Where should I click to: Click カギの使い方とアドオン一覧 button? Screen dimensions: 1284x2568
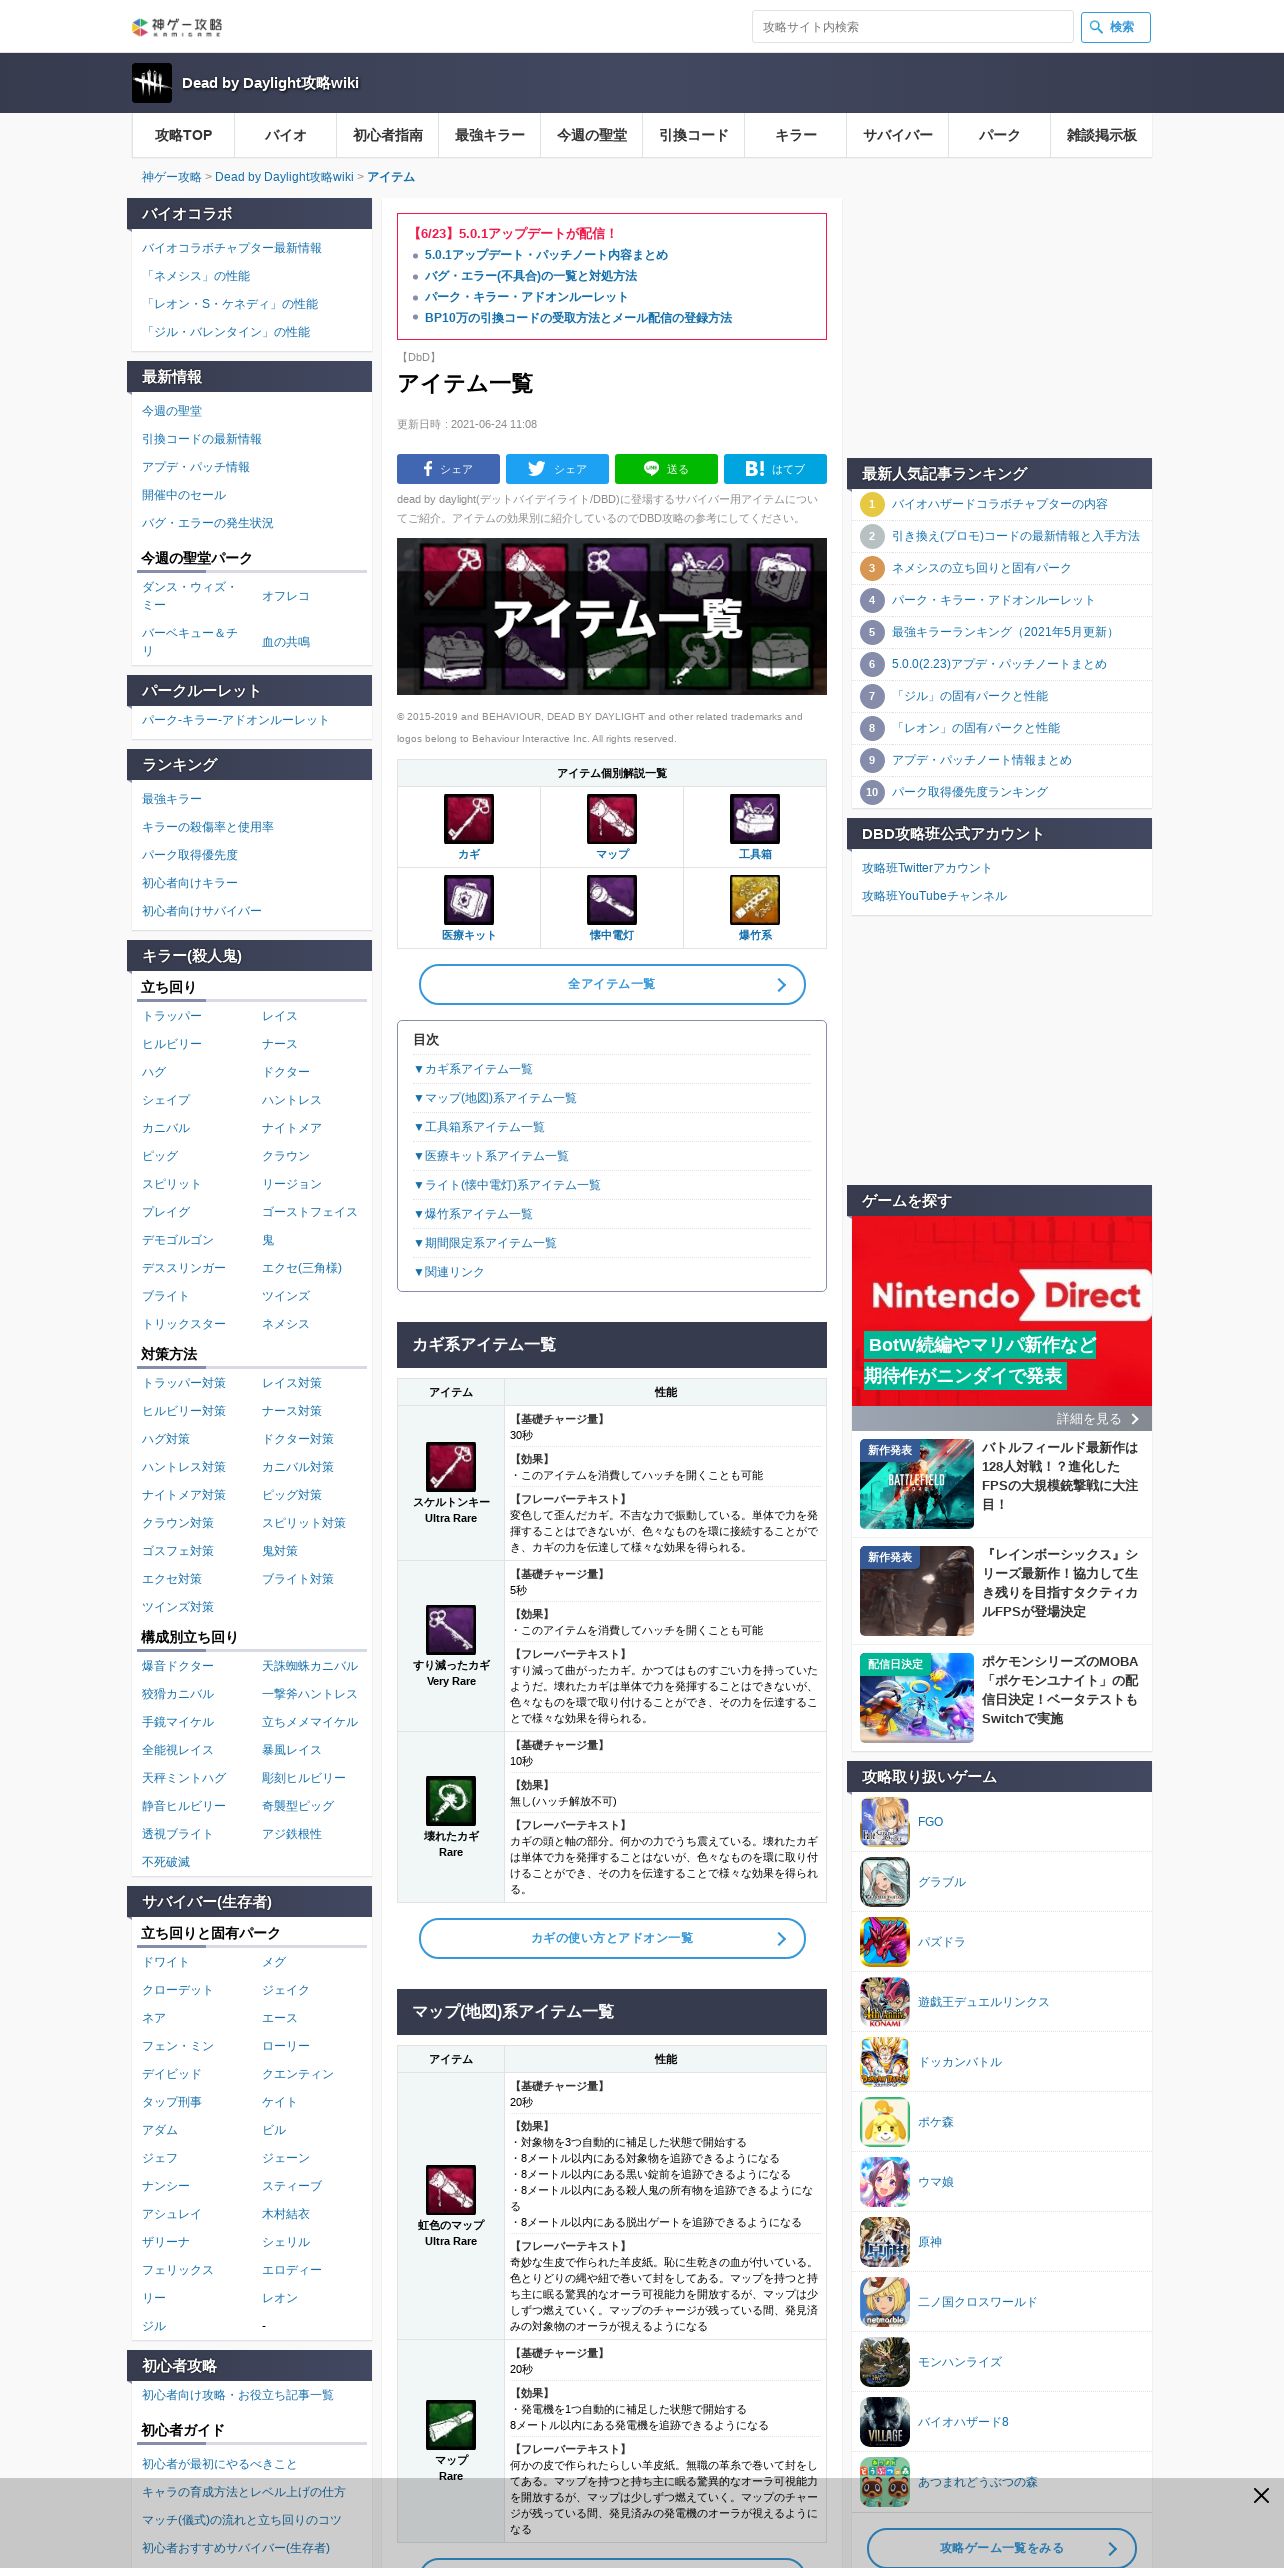point(612,1938)
